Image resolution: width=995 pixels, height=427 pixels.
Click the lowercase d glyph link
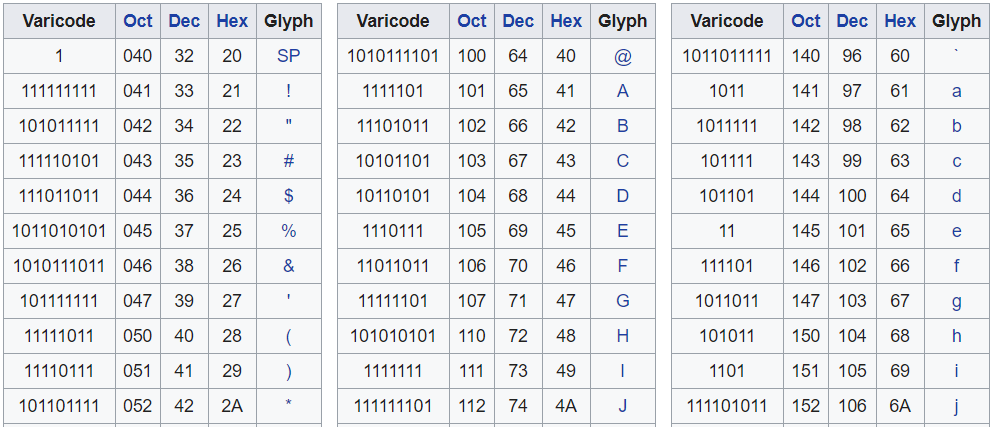(957, 196)
